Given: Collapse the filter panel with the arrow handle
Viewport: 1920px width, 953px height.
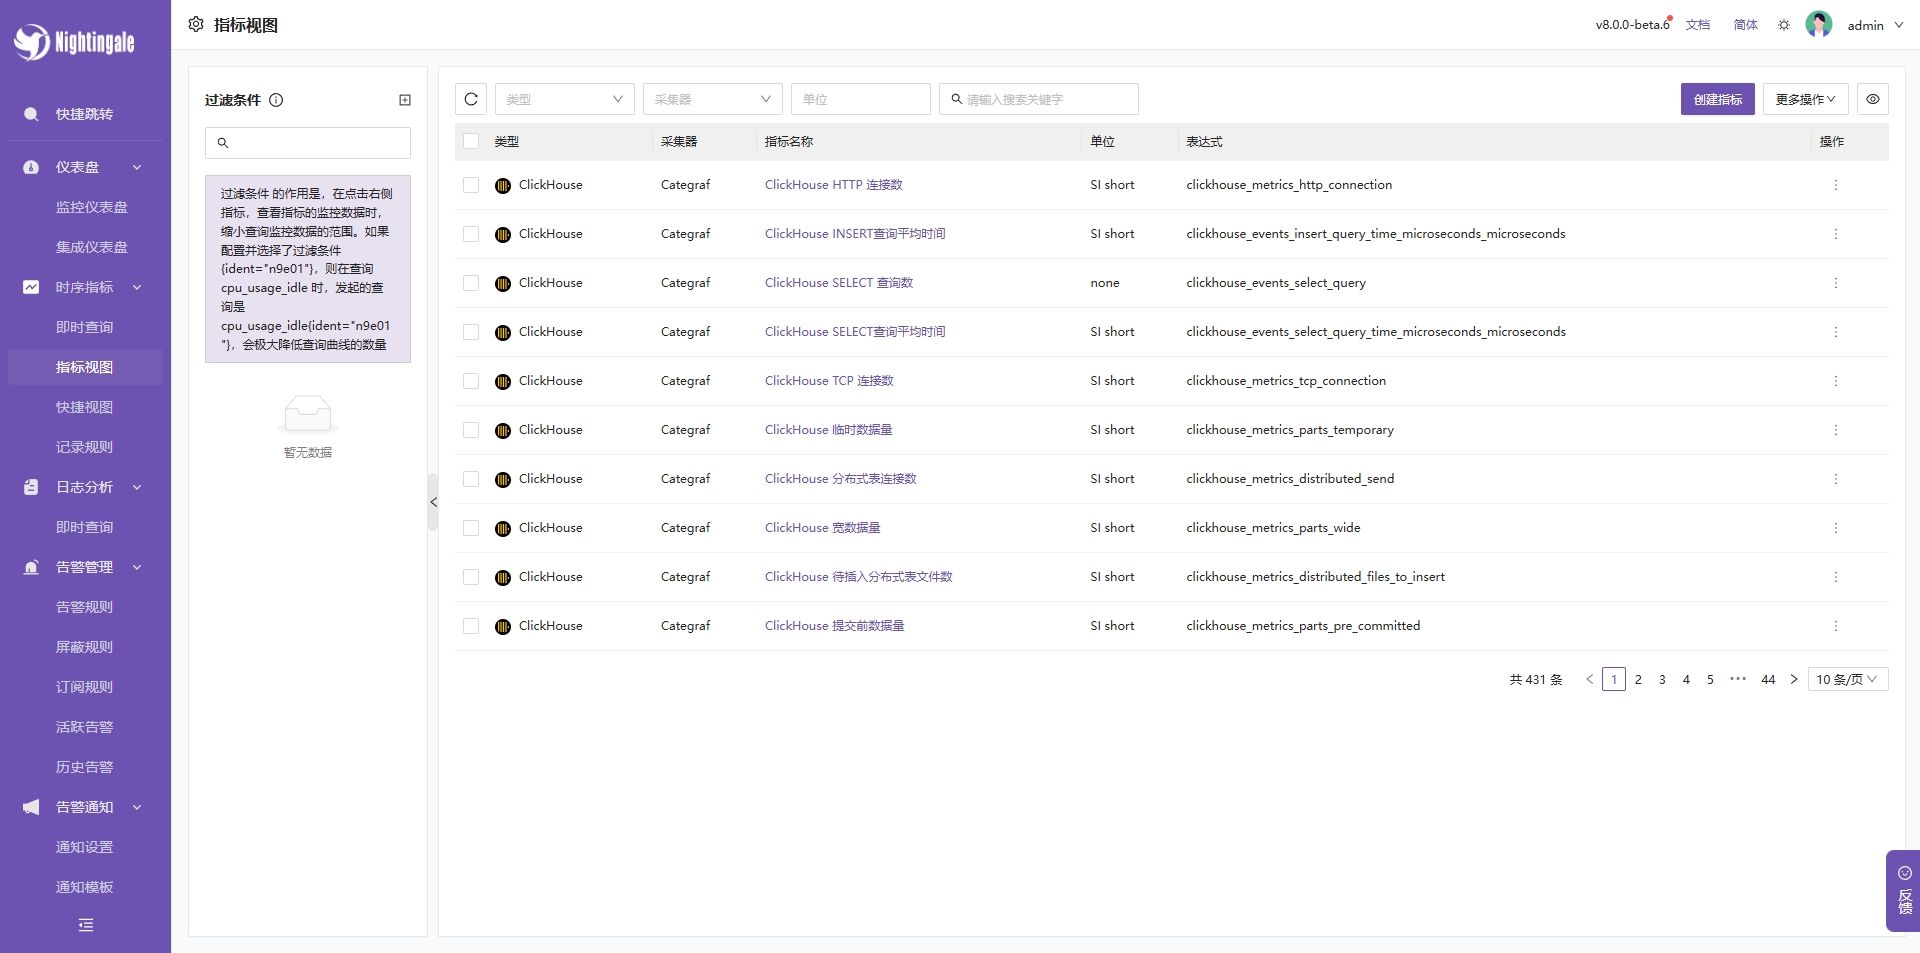Looking at the screenshot, I should (433, 502).
